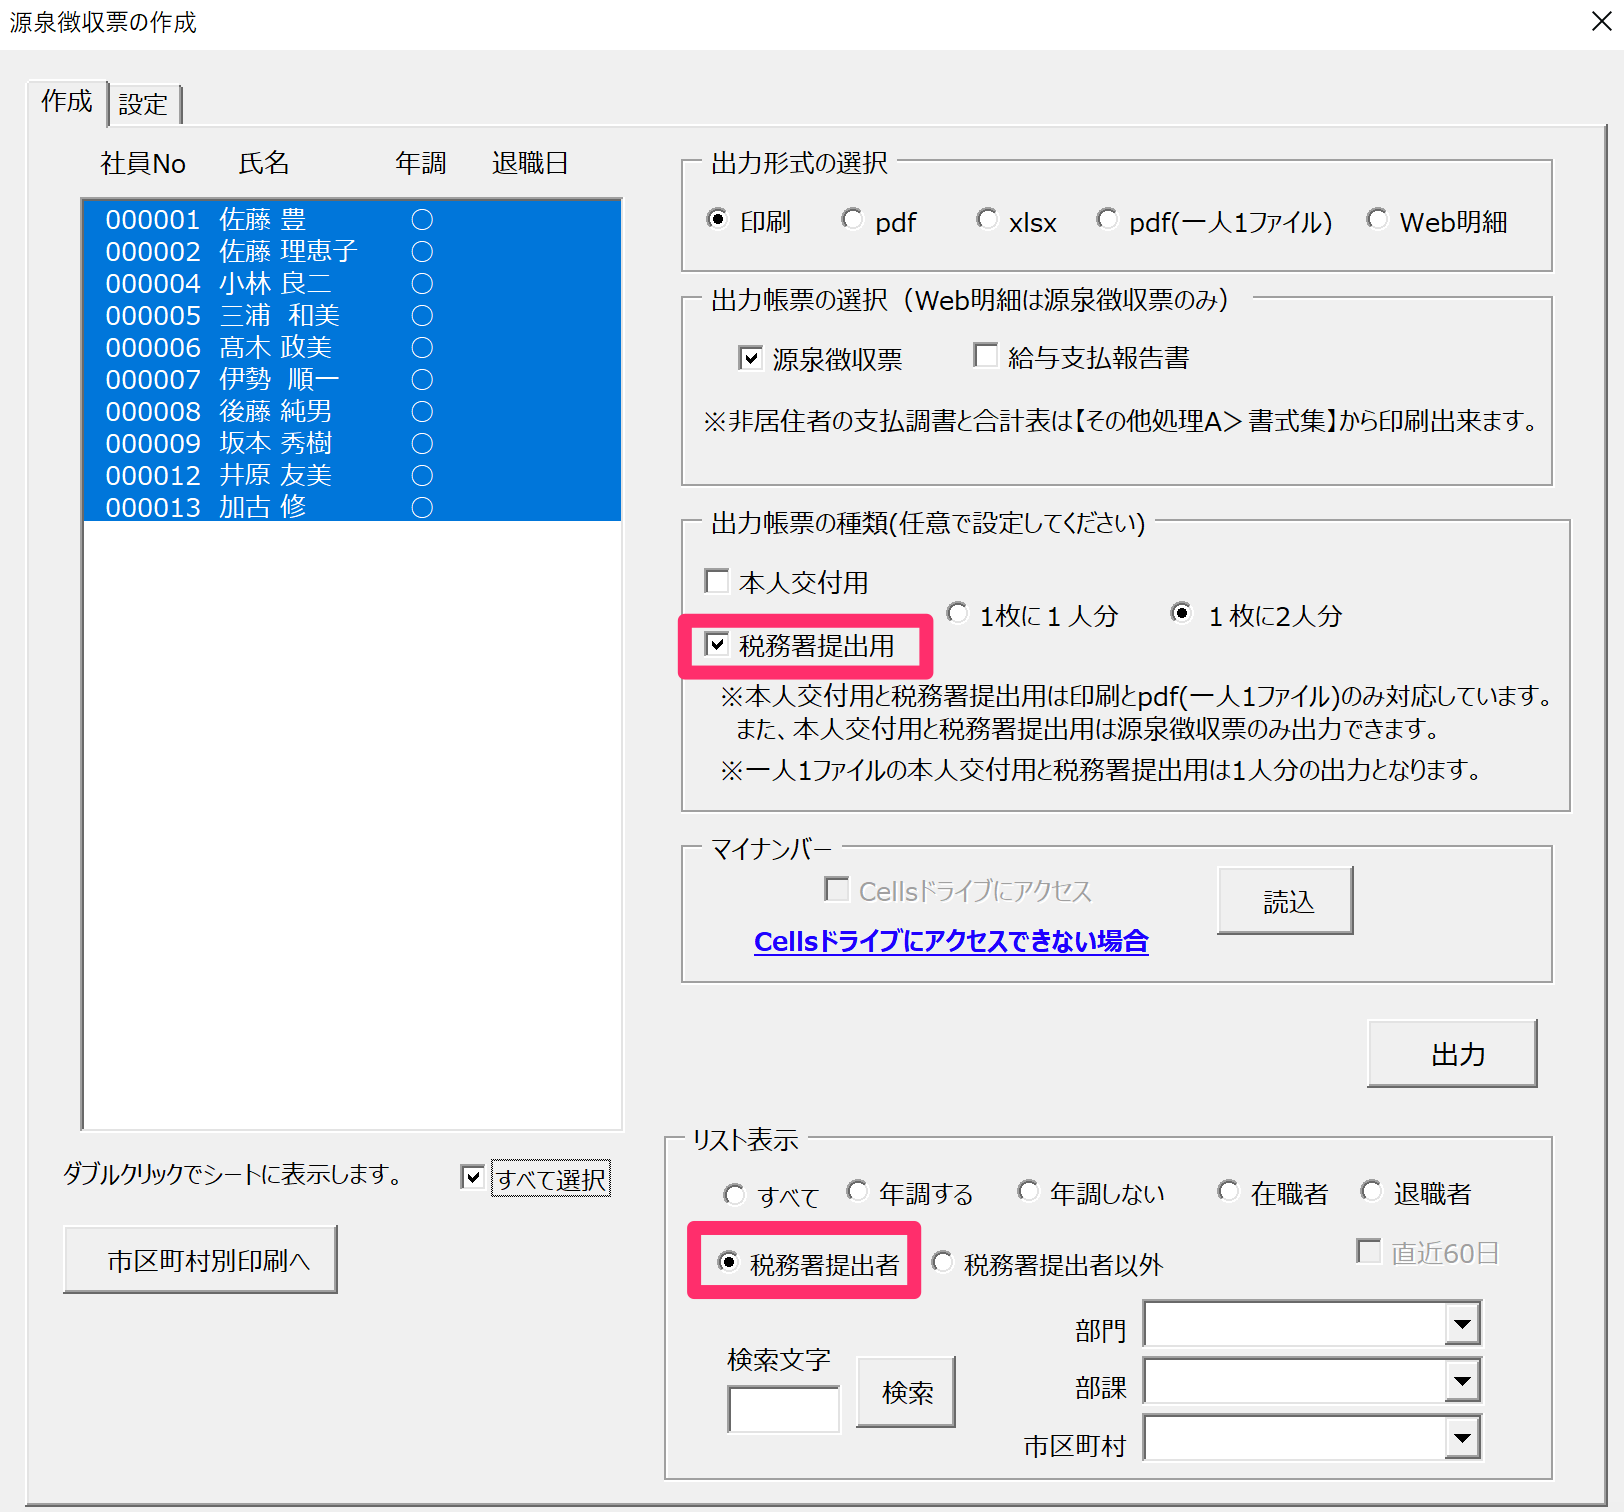Expand the 市区町村 dropdown
The height and width of the screenshot is (1512, 1624).
coord(1463,1439)
